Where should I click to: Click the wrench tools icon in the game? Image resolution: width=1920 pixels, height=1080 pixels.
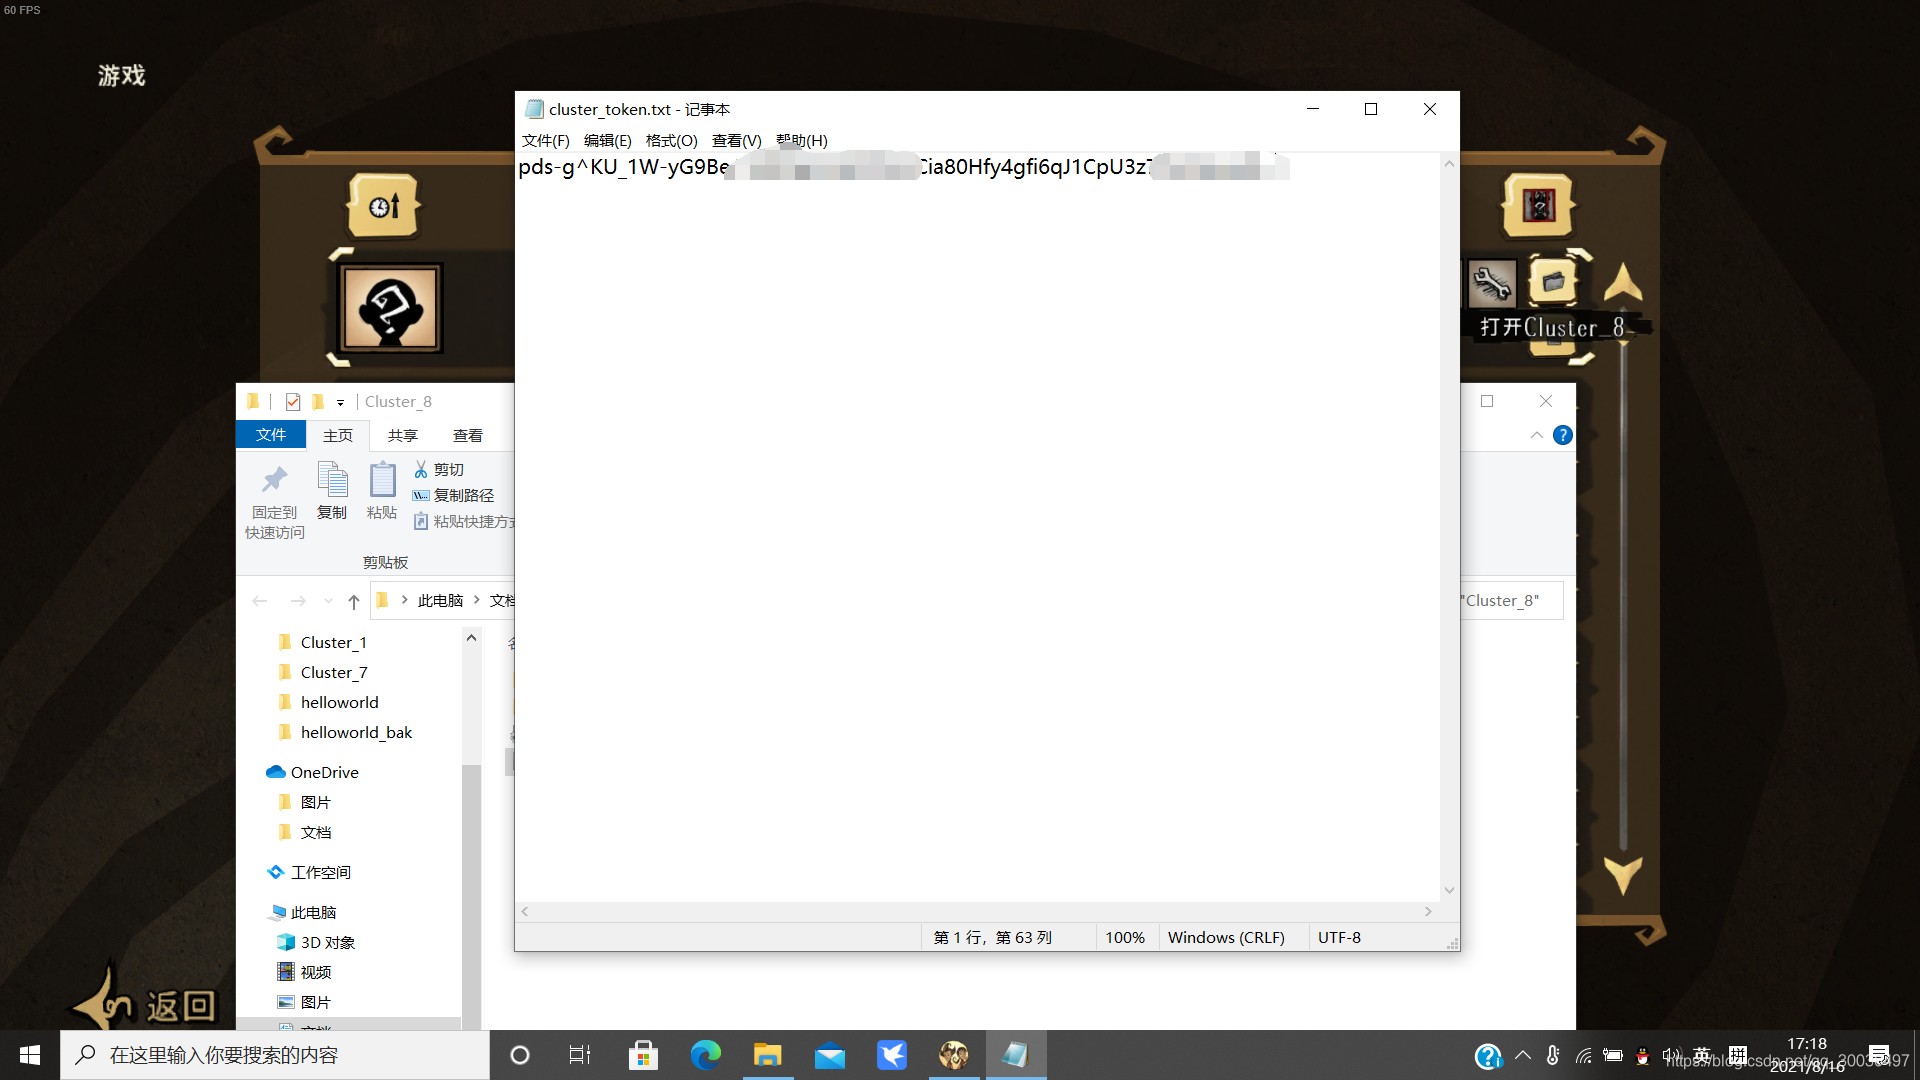tap(1491, 284)
